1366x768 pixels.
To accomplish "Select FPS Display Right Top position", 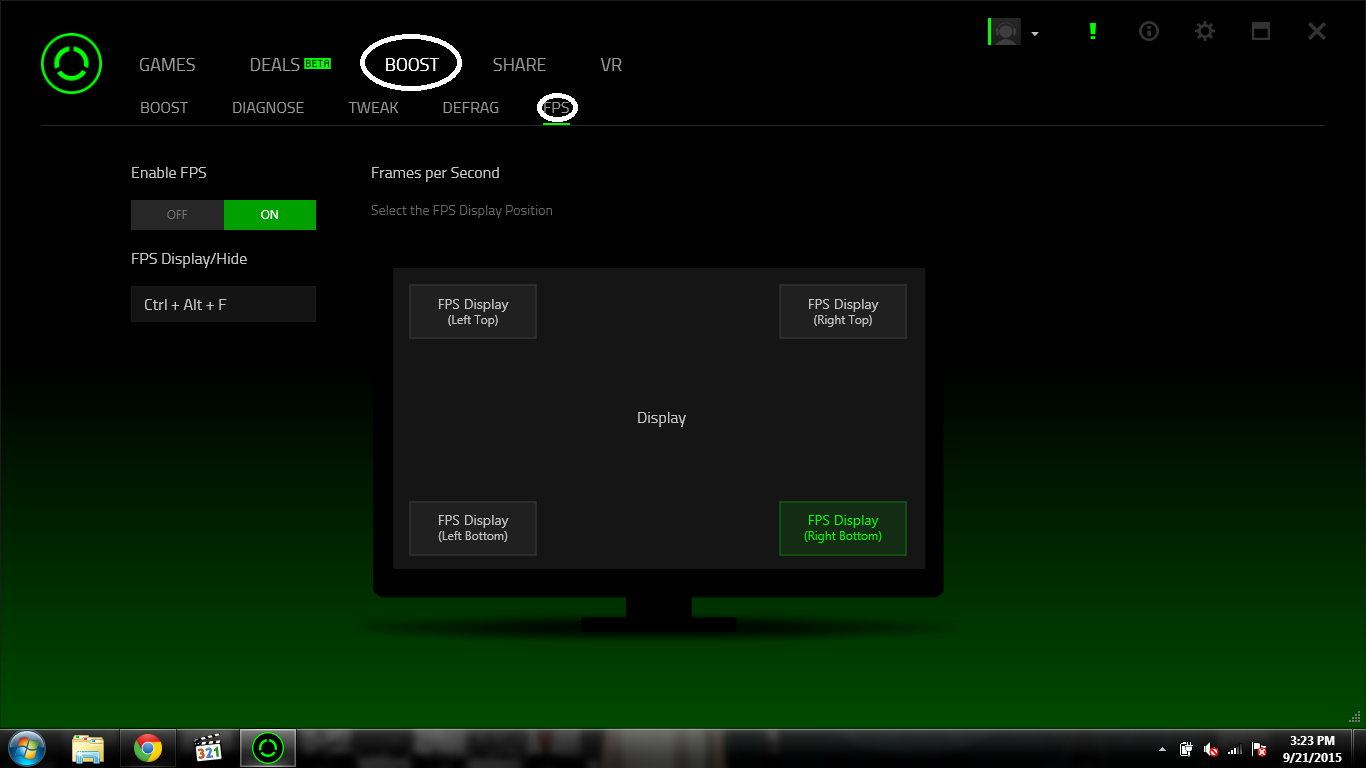I will click(x=842, y=311).
